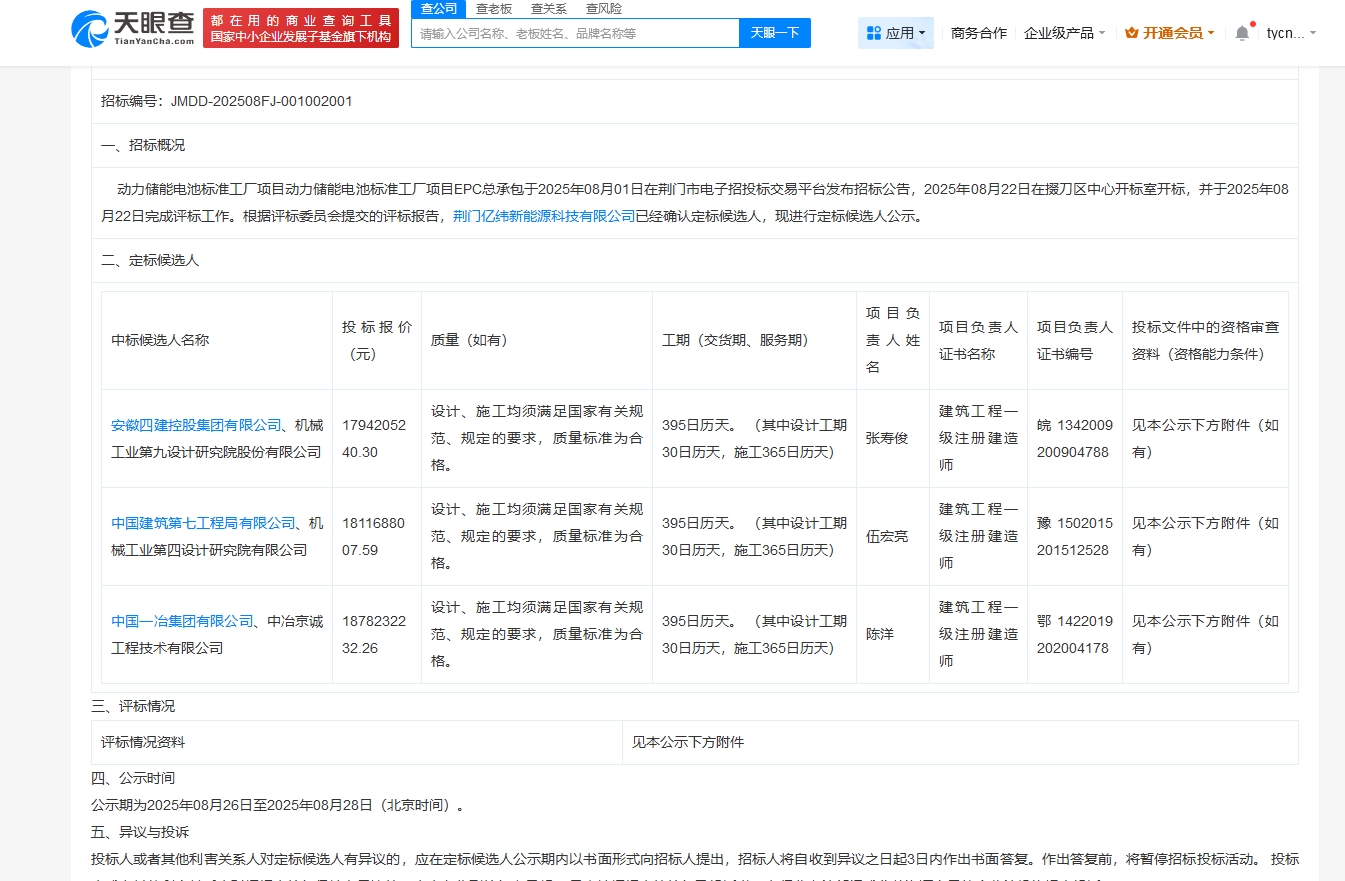
Task: Open 荆门亿纬新能源科技有限公司 company link
Action: (544, 216)
